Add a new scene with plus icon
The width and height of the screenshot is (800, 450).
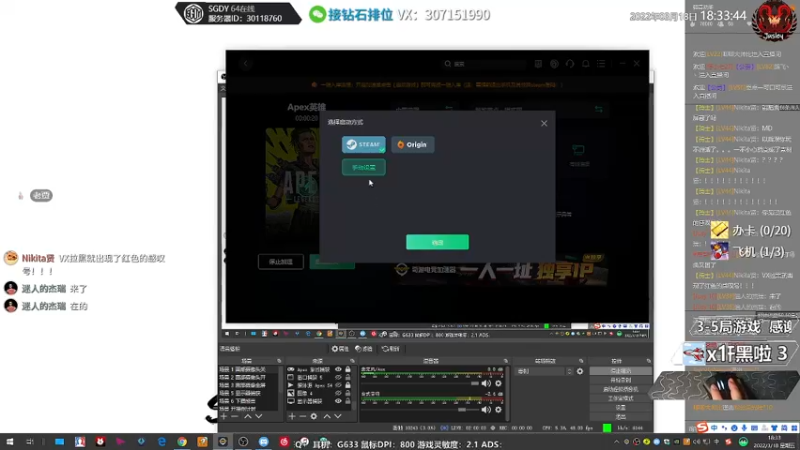click(223, 416)
